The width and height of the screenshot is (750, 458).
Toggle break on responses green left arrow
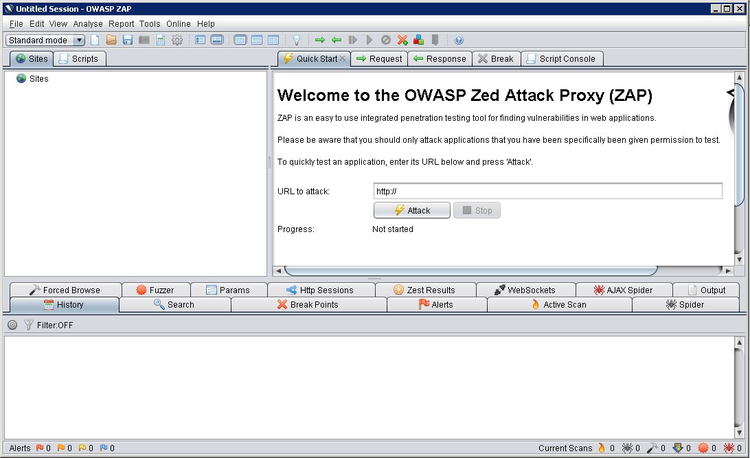coord(336,40)
